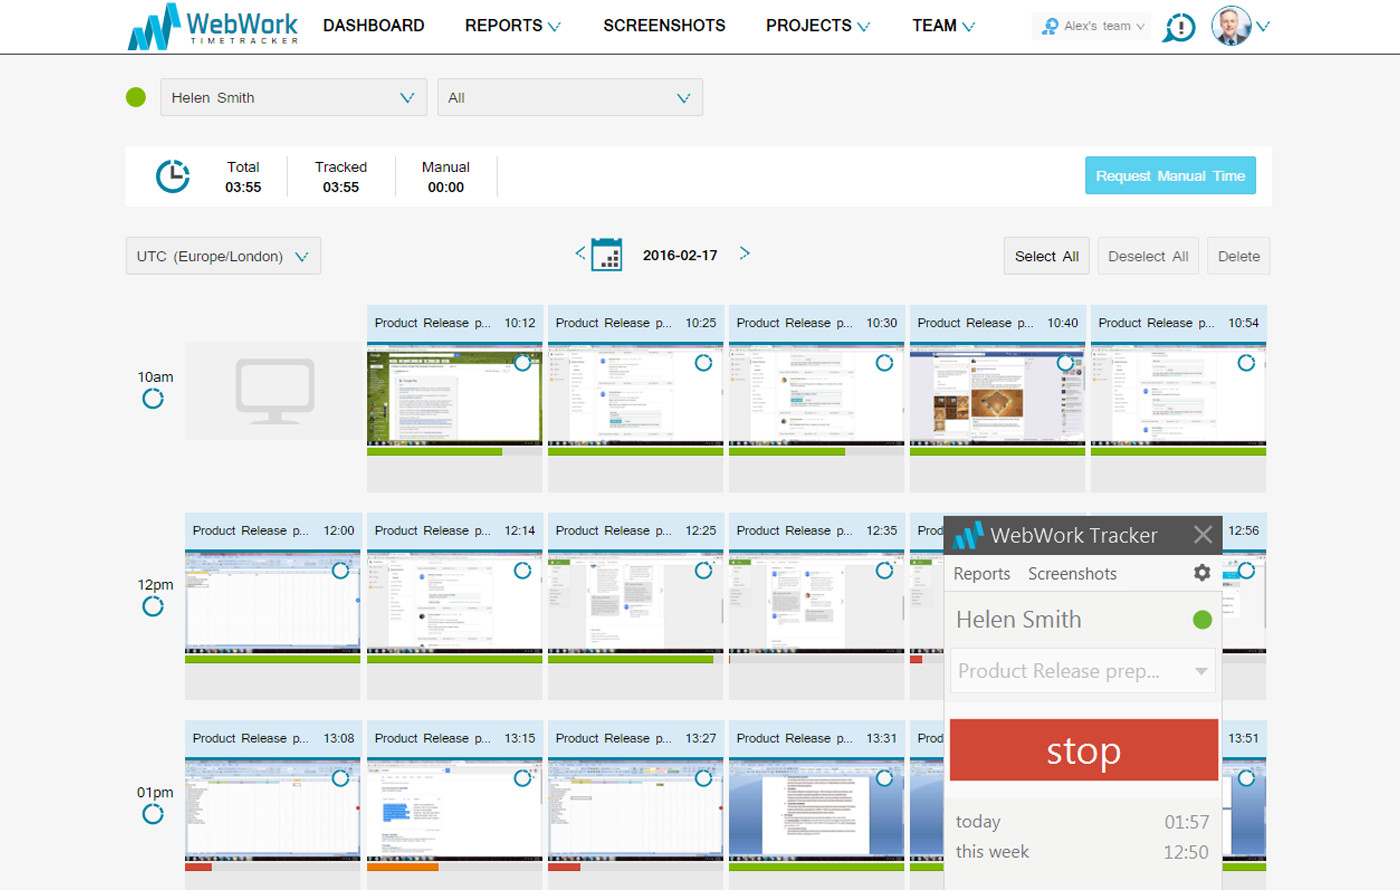Select the 10:12 screenshot circle
This screenshot has width=1400, height=890.
pyautogui.click(x=522, y=363)
